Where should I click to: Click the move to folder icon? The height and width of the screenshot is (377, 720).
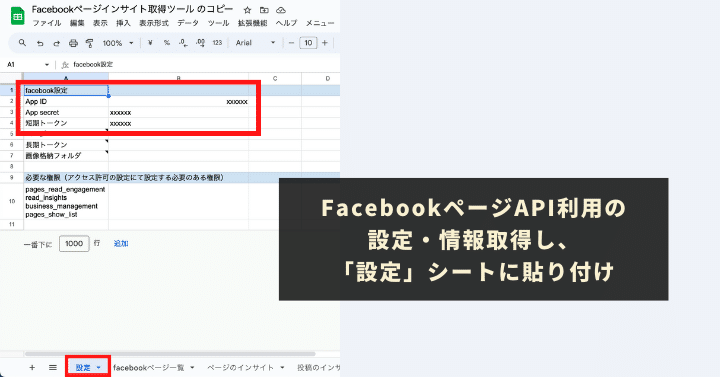tap(264, 10)
